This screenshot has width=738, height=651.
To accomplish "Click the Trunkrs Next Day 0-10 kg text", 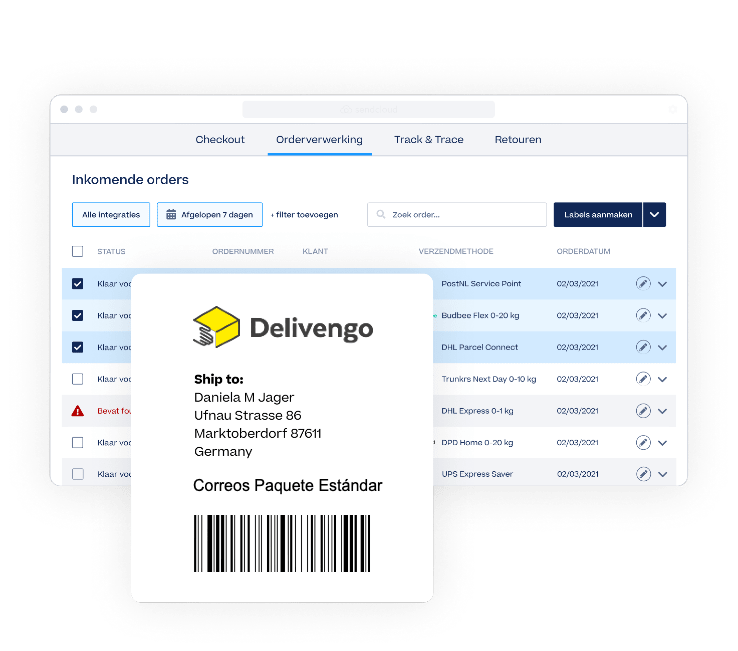I will tap(489, 379).
